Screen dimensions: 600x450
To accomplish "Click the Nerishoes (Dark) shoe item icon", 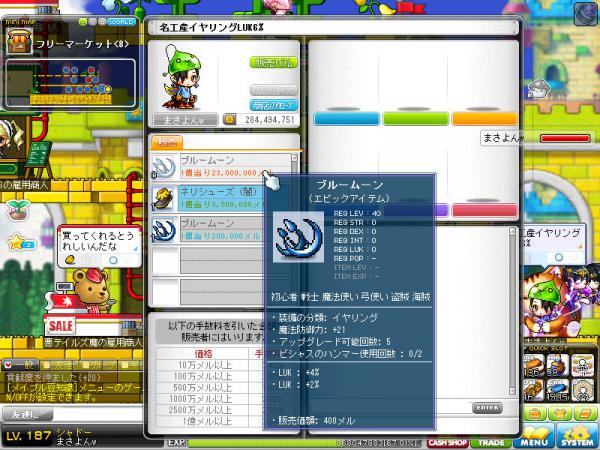I will coord(164,199).
